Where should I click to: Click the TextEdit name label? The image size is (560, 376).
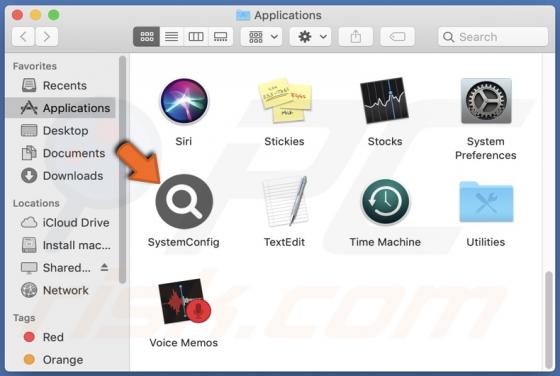coord(284,242)
